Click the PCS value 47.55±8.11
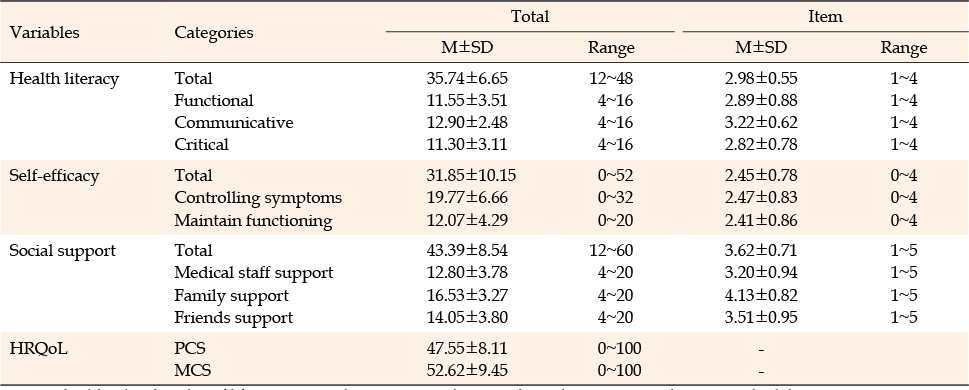The width and height of the screenshot is (969, 390). click(467, 349)
